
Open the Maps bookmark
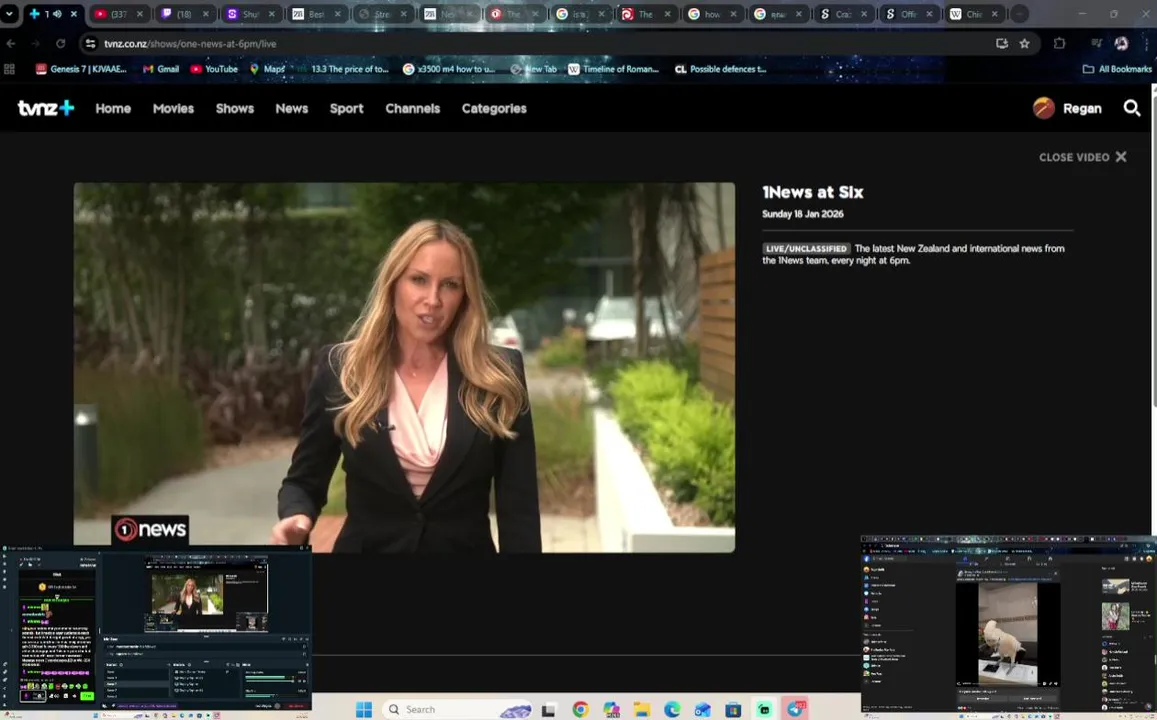(x=267, y=69)
